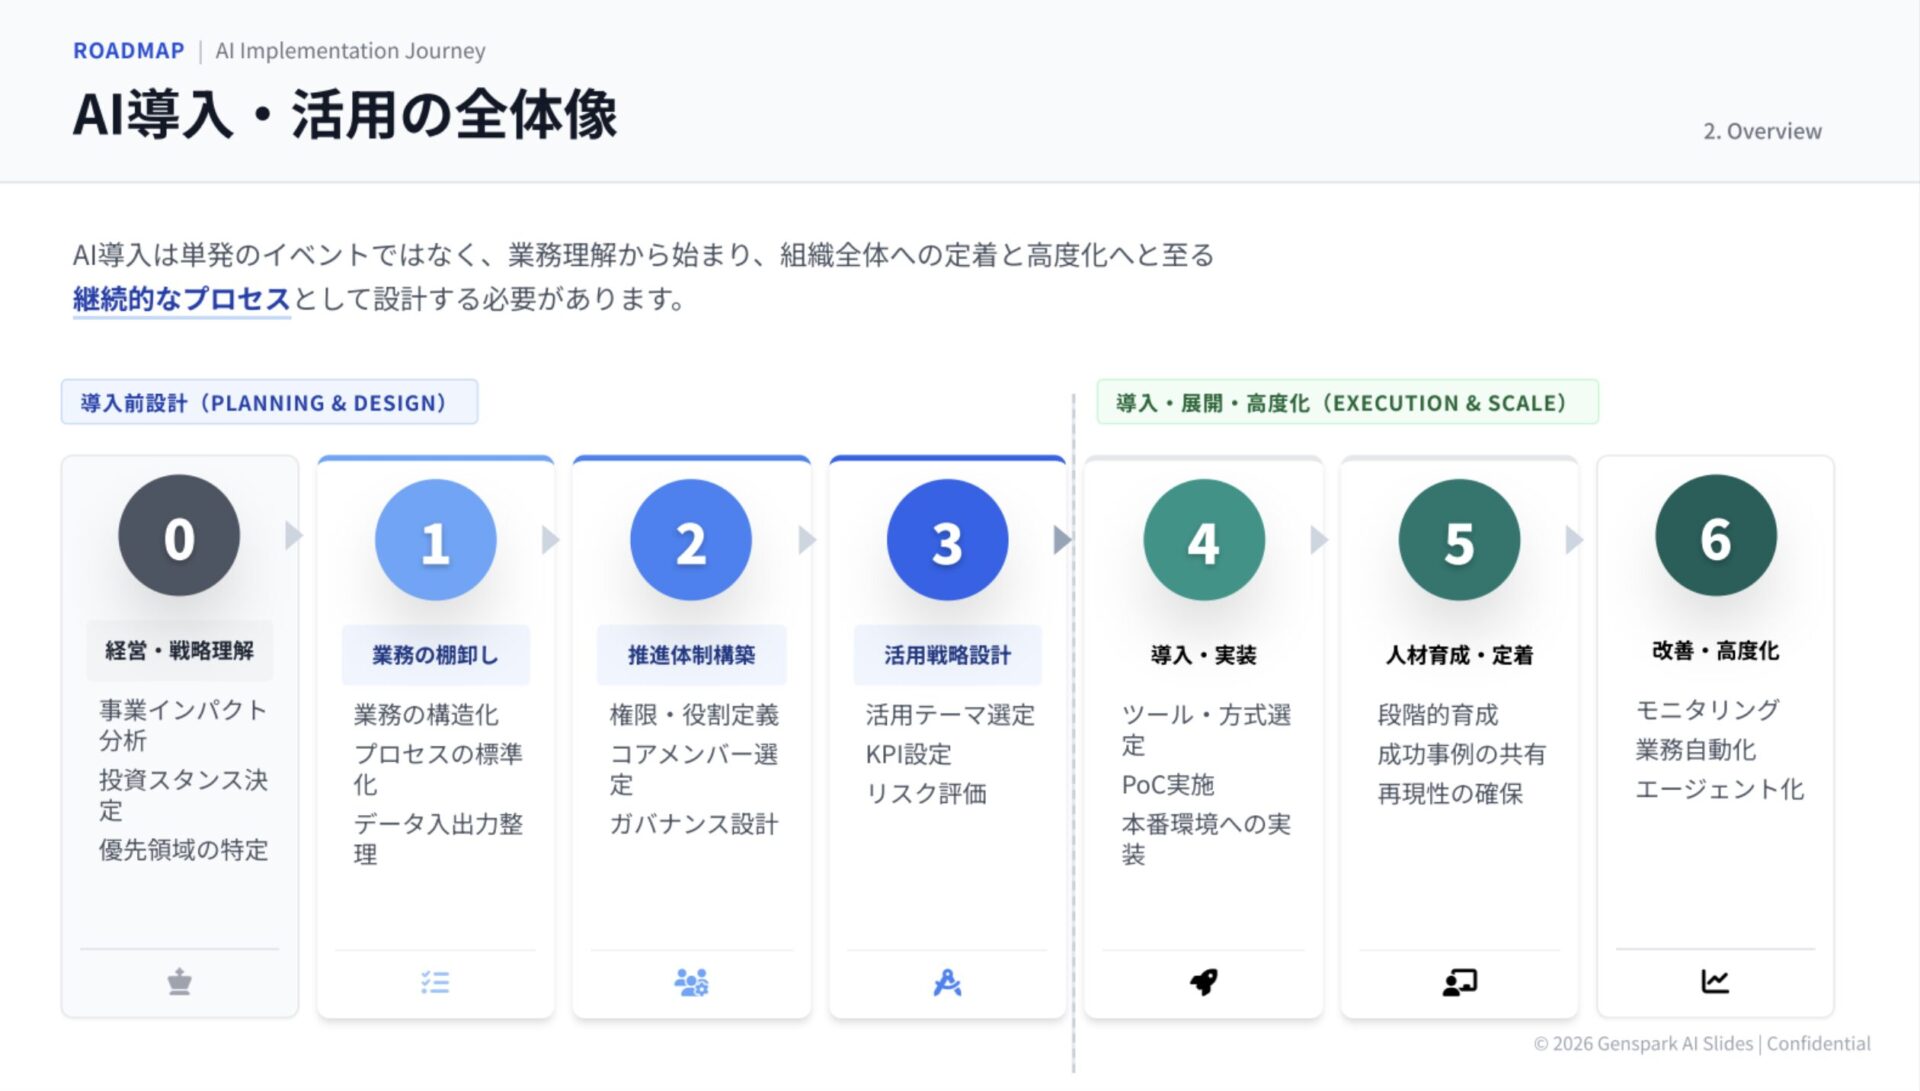The image size is (1920, 1091).
Task: Click the drafting compass icon in card 3
Action: (947, 983)
